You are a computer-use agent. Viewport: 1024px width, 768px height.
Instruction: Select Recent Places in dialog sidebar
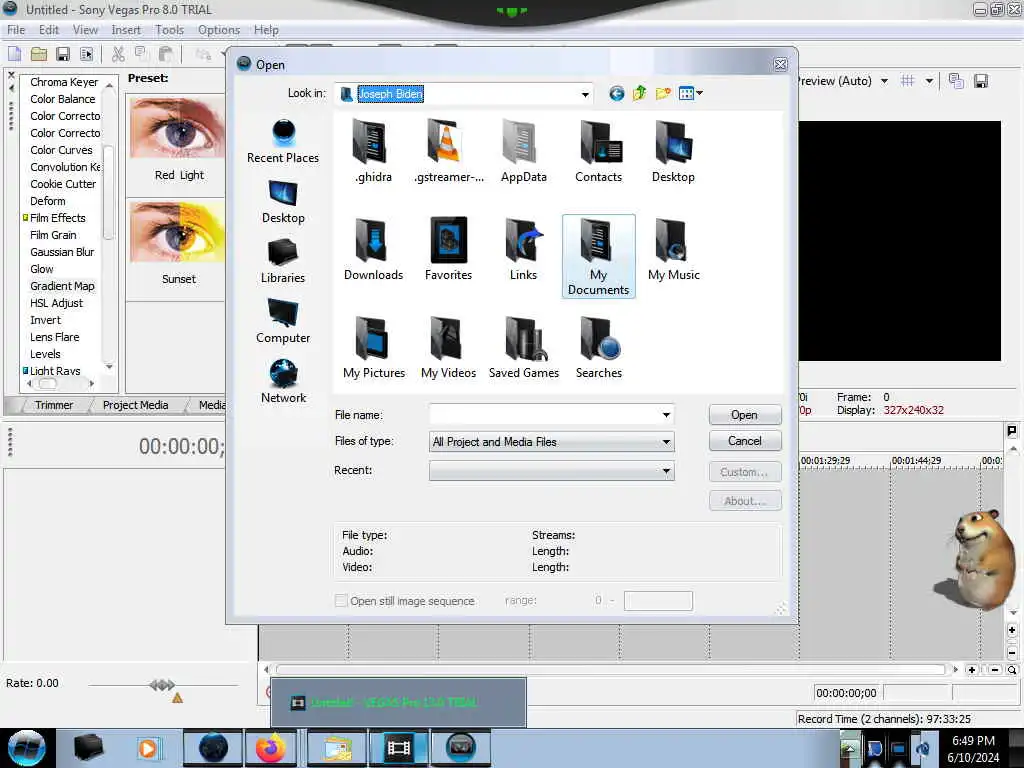pos(283,141)
